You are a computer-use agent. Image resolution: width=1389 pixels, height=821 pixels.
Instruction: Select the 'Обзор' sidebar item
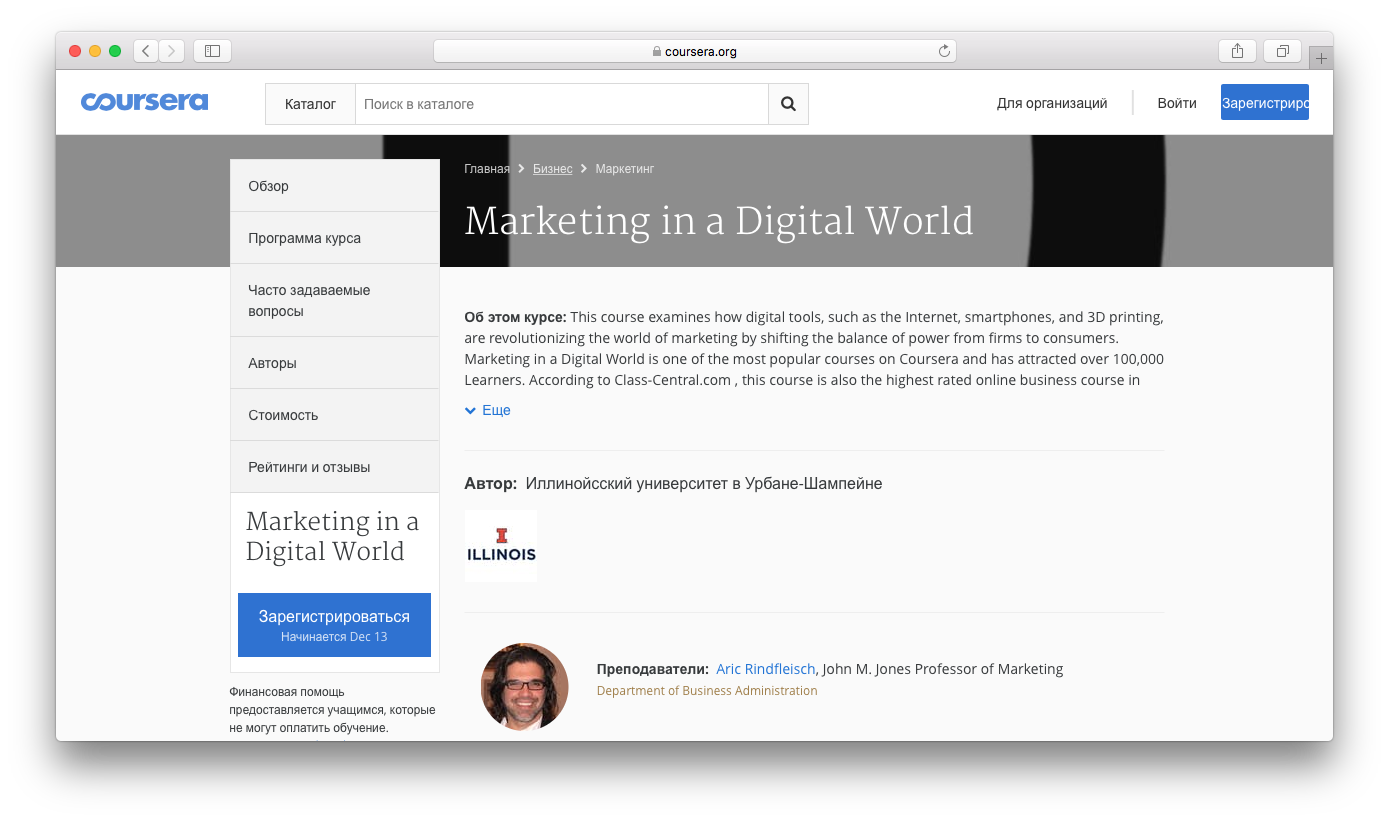pyautogui.click(x=335, y=186)
